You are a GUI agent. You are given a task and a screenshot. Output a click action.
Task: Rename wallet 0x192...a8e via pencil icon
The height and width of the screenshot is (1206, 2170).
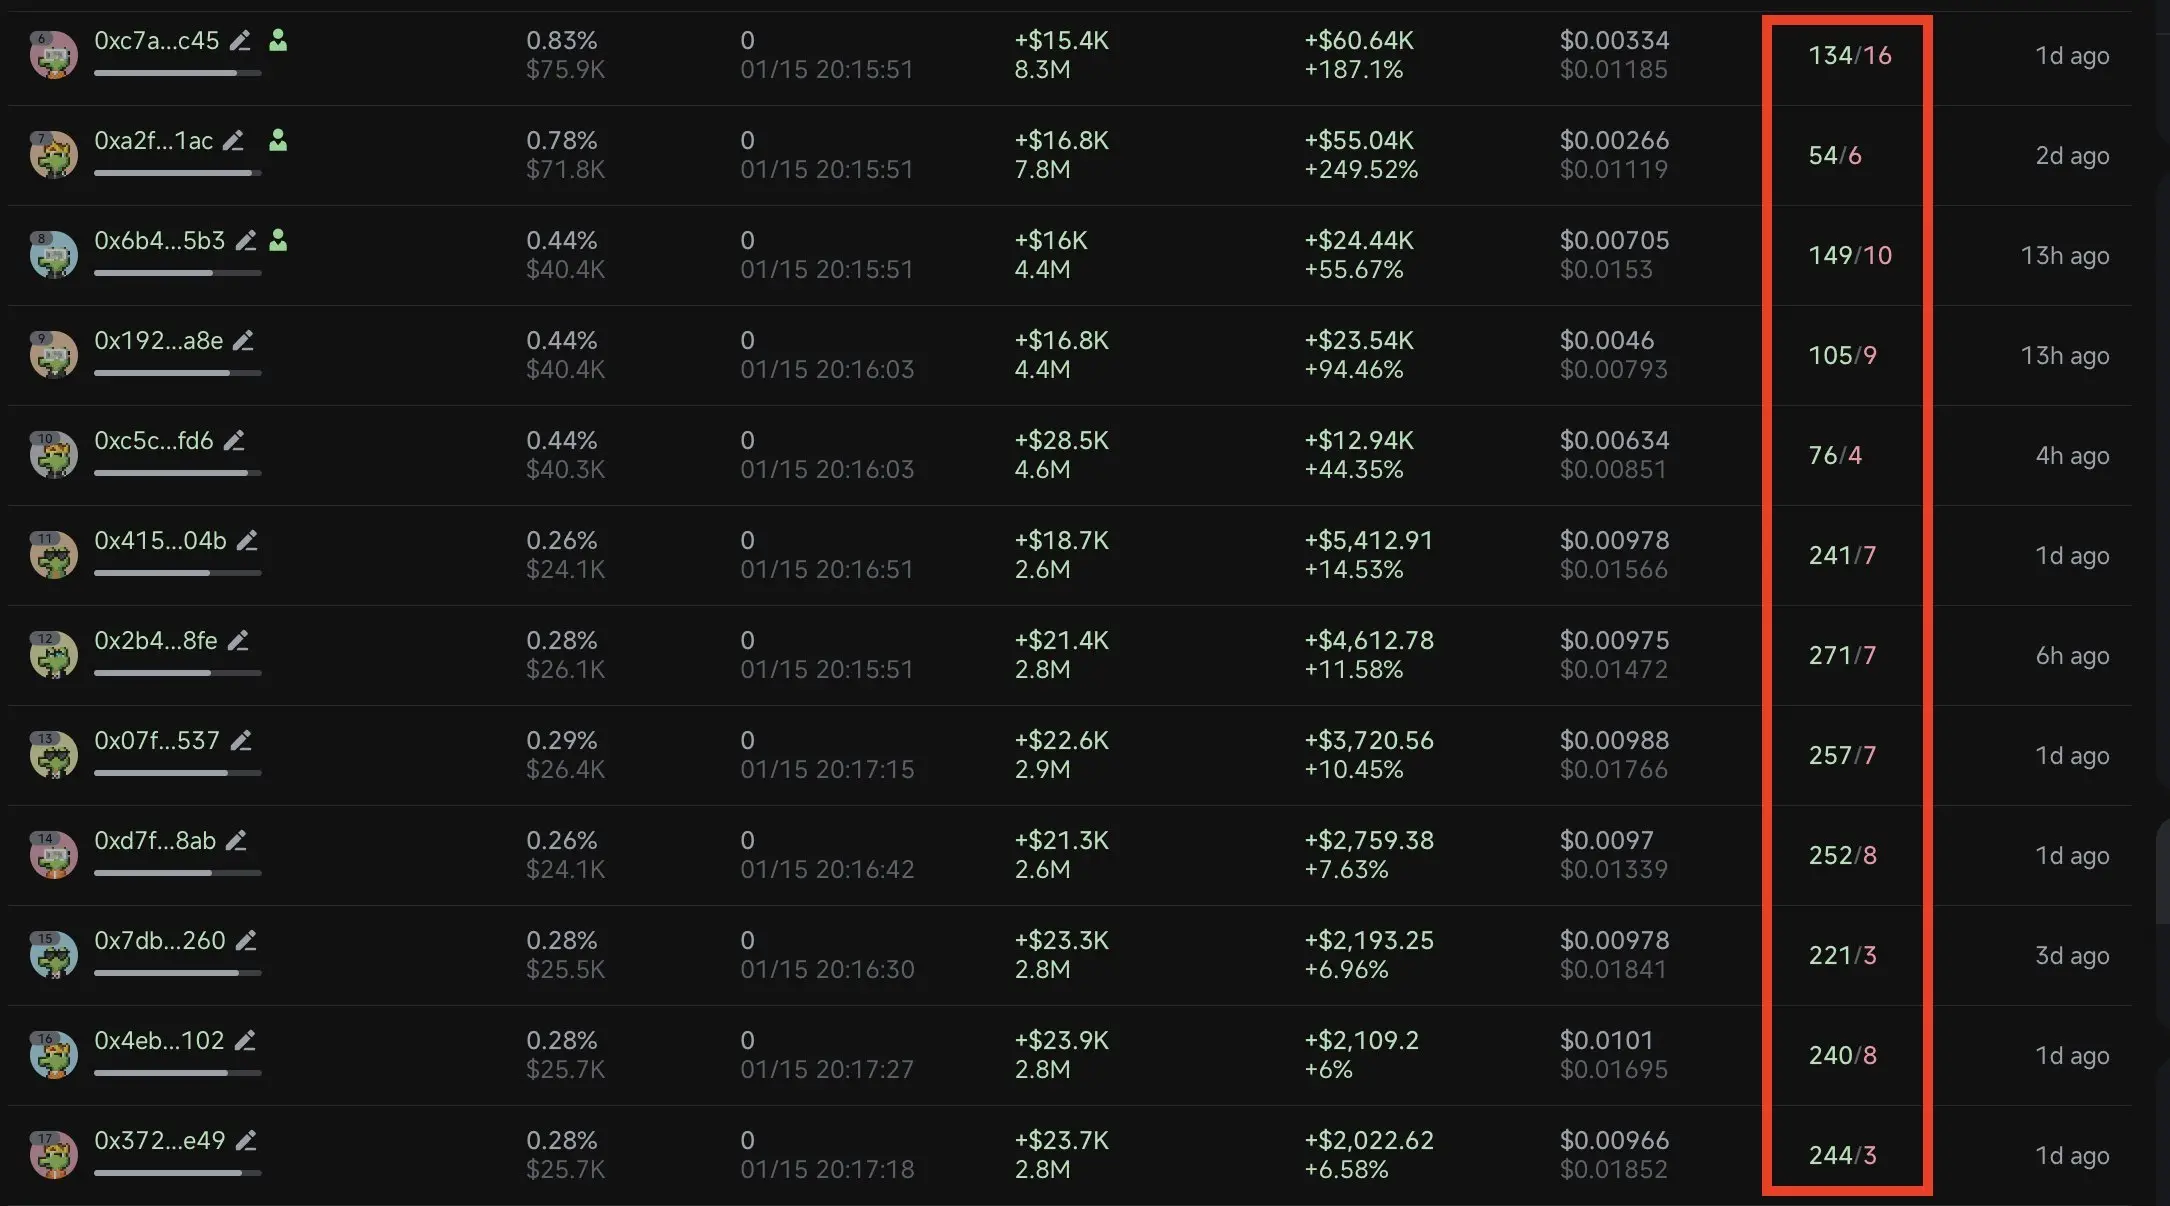pos(243,341)
